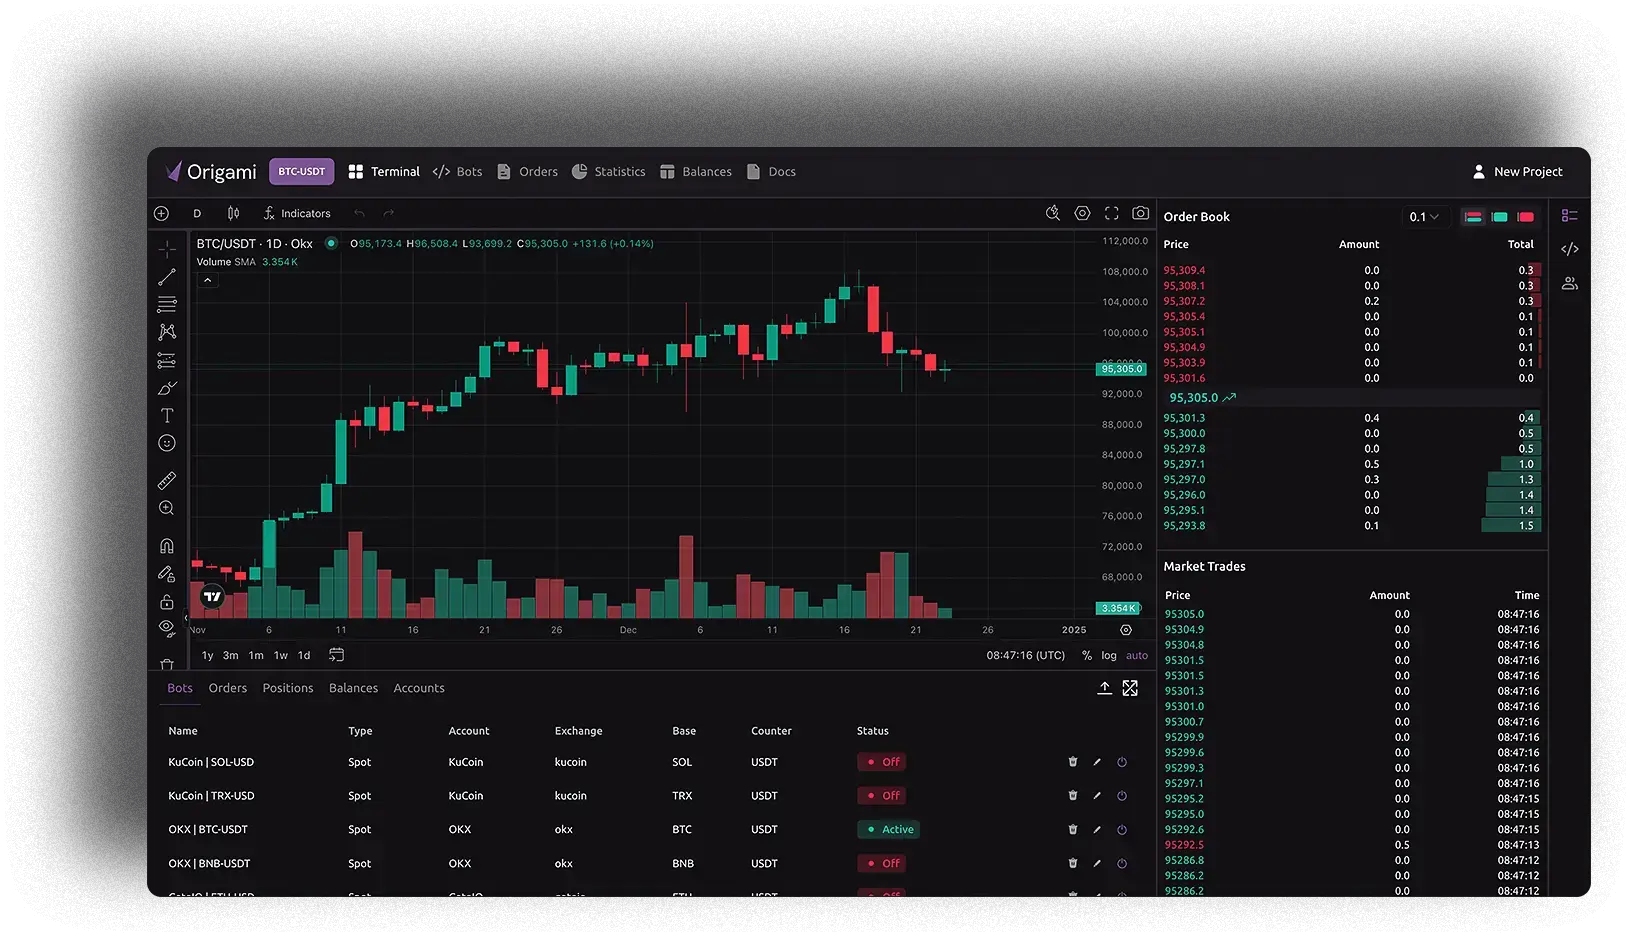Redo the last chart action
Screen dimensions: 1630x936
coord(389,213)
